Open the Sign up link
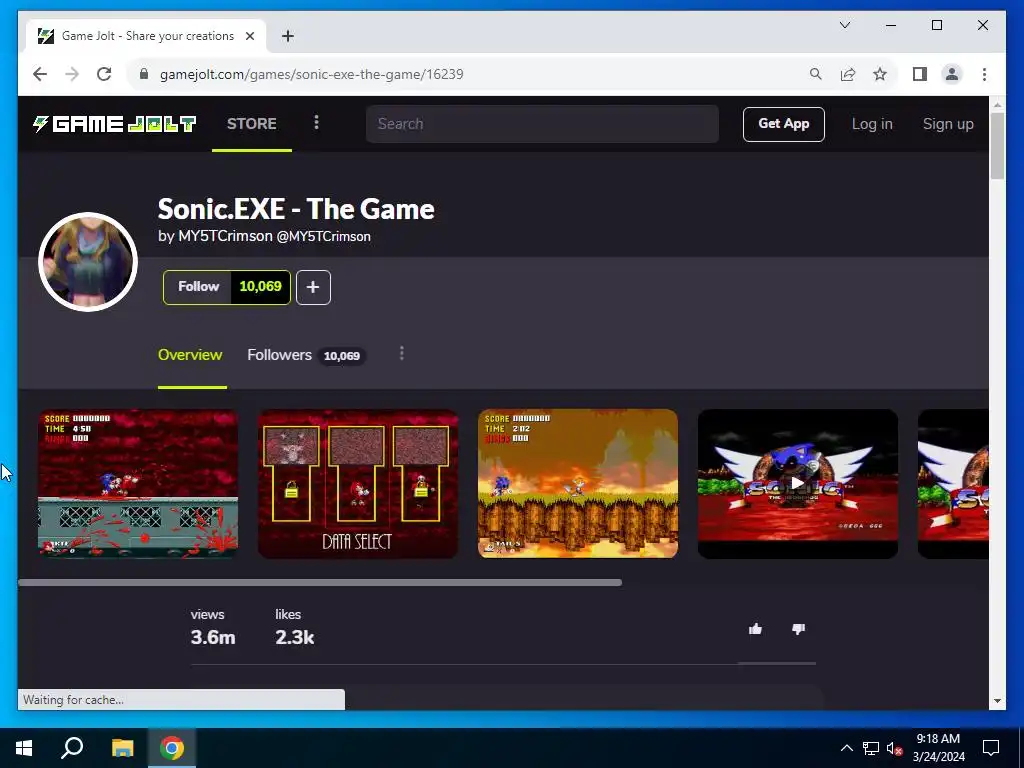 [948, 124]
